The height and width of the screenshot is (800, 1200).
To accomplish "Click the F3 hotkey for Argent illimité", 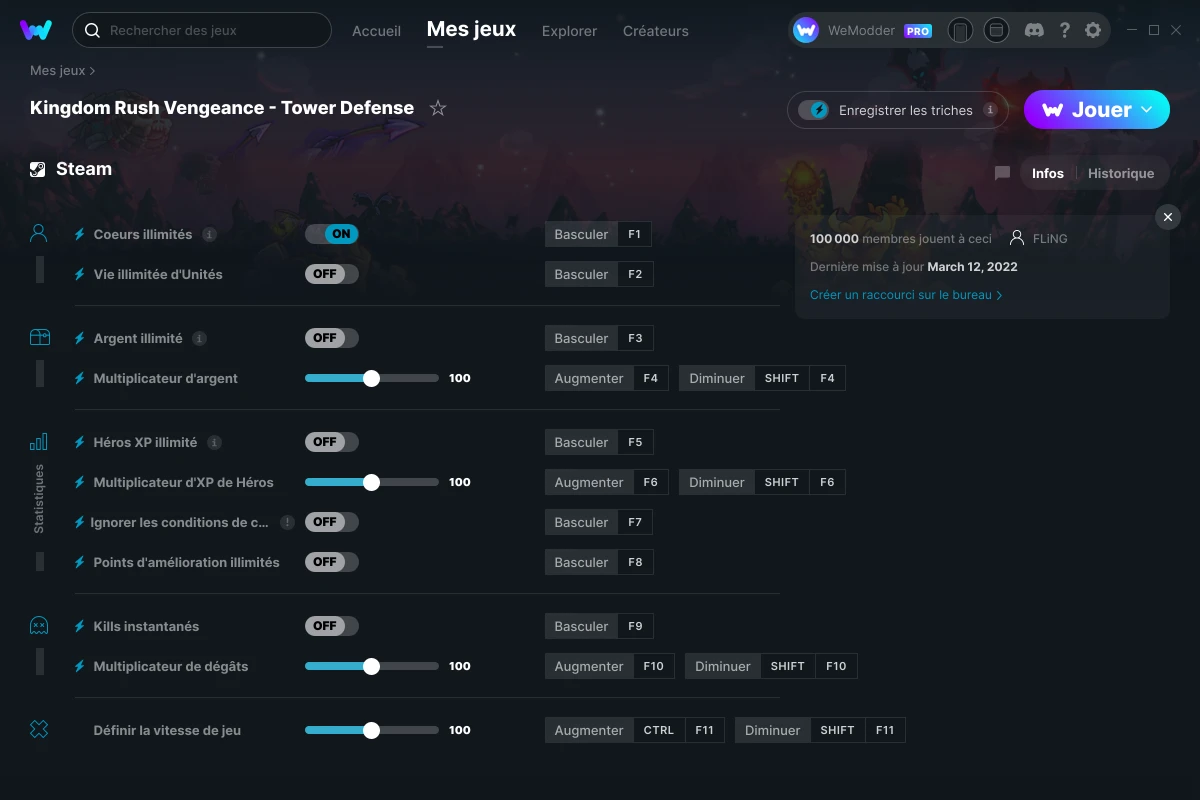I will (635, 338).
